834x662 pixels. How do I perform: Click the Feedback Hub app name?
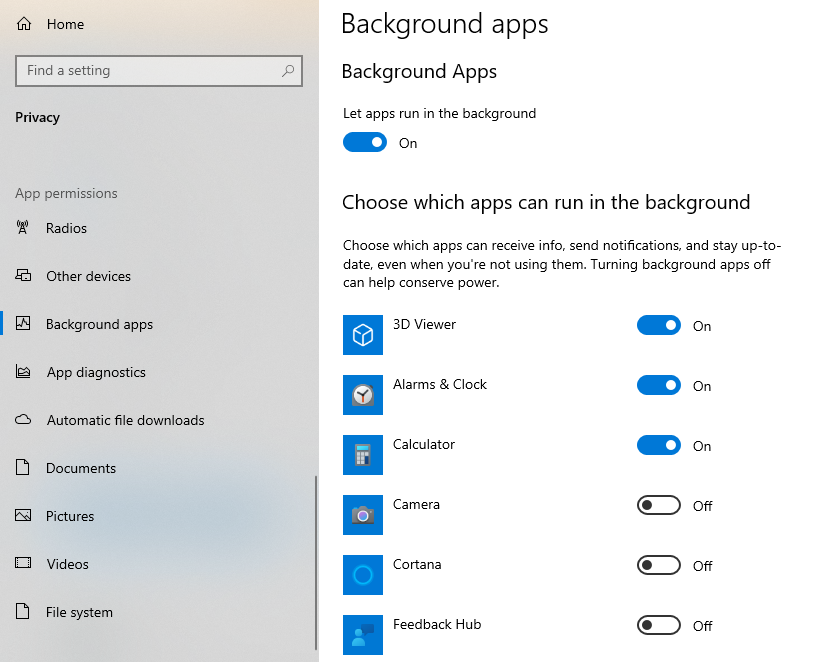coord(437,624)
